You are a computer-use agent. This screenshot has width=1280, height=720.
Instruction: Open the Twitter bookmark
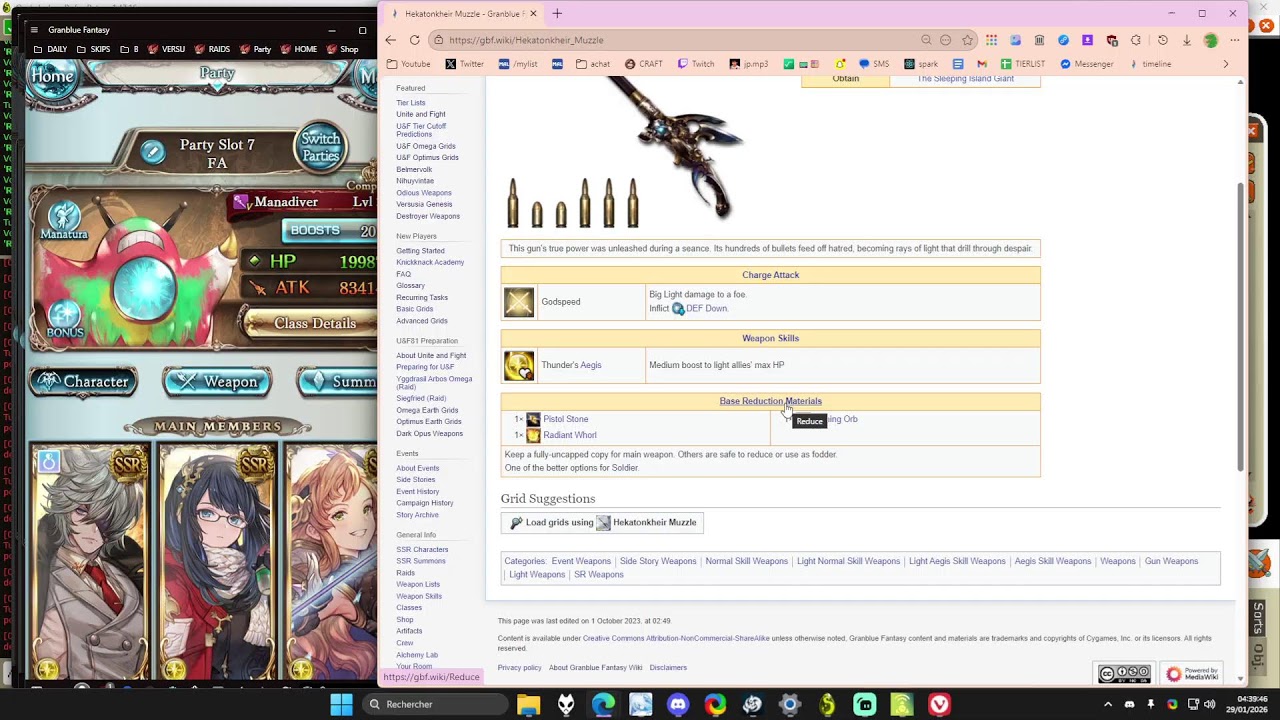tap(464, 64)
